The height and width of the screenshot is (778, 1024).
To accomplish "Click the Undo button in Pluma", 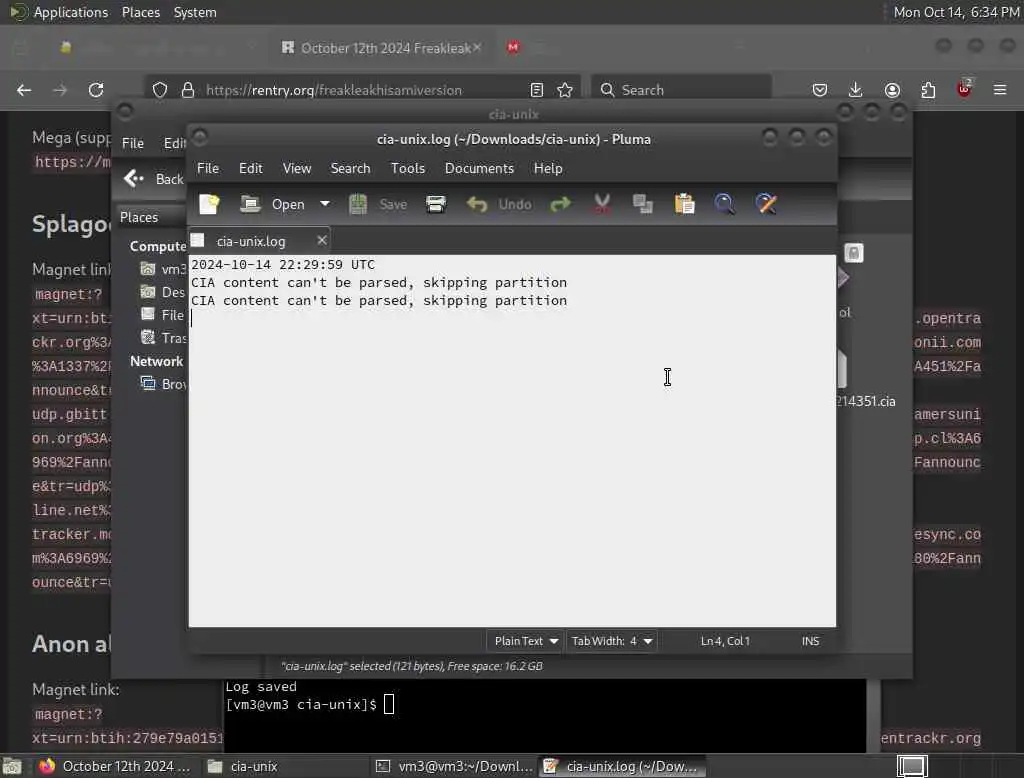I will [x=499, y=204].
